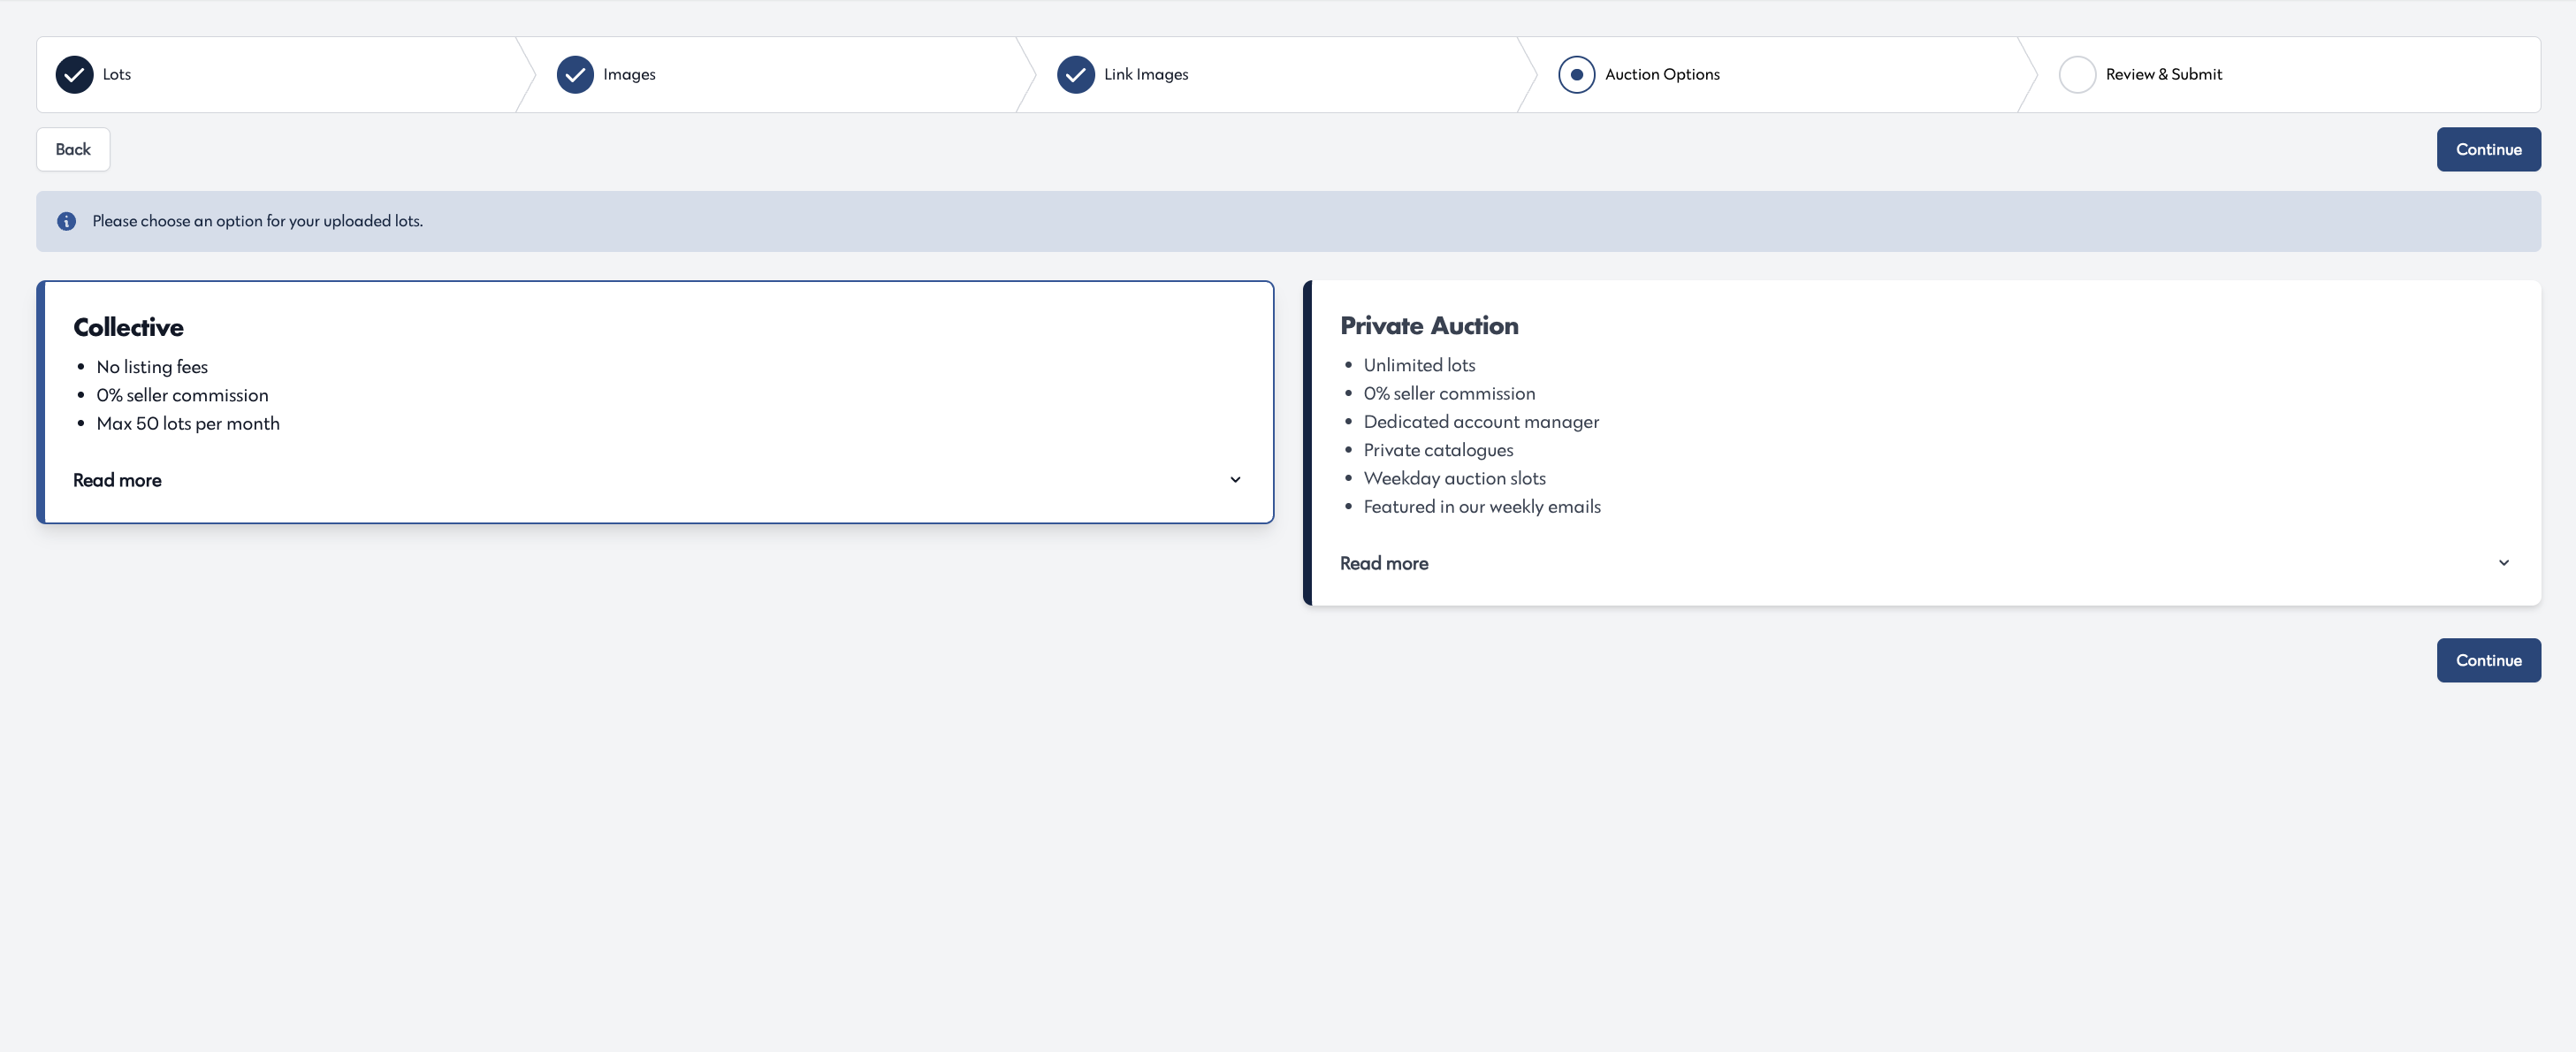Open the Review & Submit step label
This screenshot has width=2576, height=1052.
(x=2163, y=75)
